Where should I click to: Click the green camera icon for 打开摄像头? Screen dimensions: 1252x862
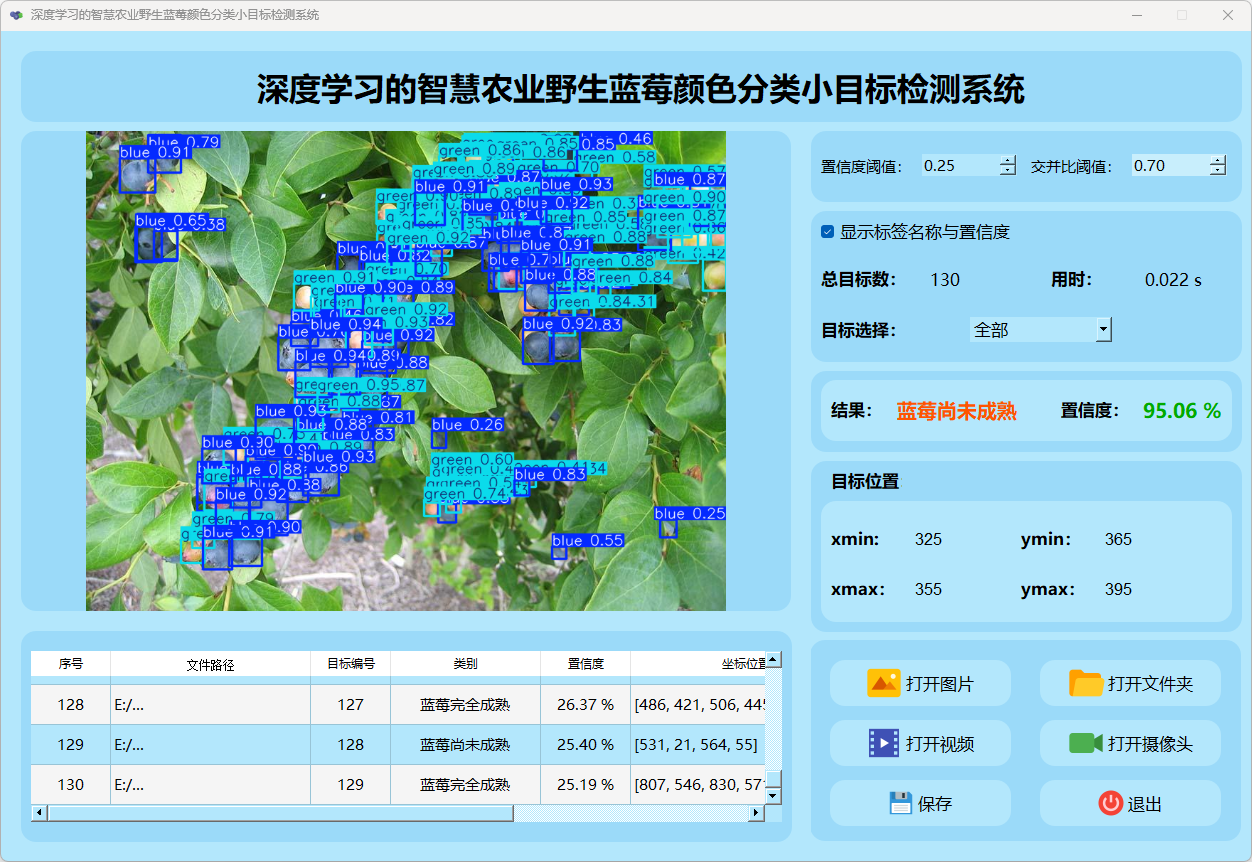click(x=1085, y=743)
